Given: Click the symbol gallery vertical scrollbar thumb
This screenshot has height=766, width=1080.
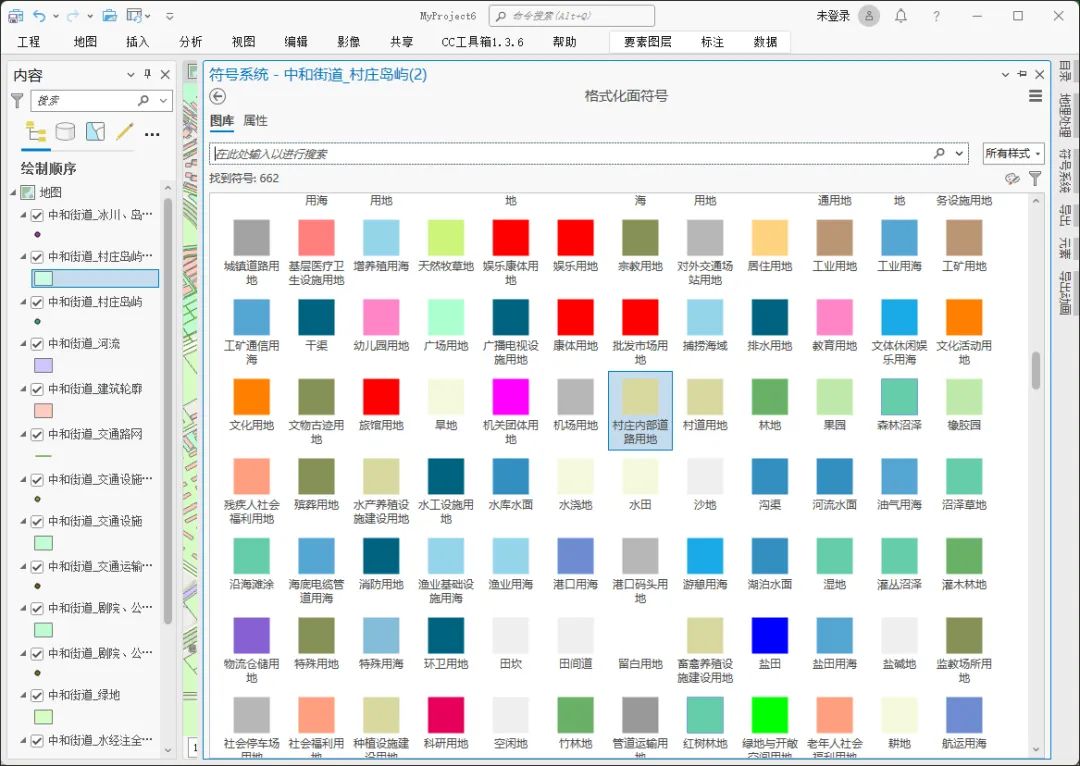Looking at the screenshot, I should [x=1035, y=371].
